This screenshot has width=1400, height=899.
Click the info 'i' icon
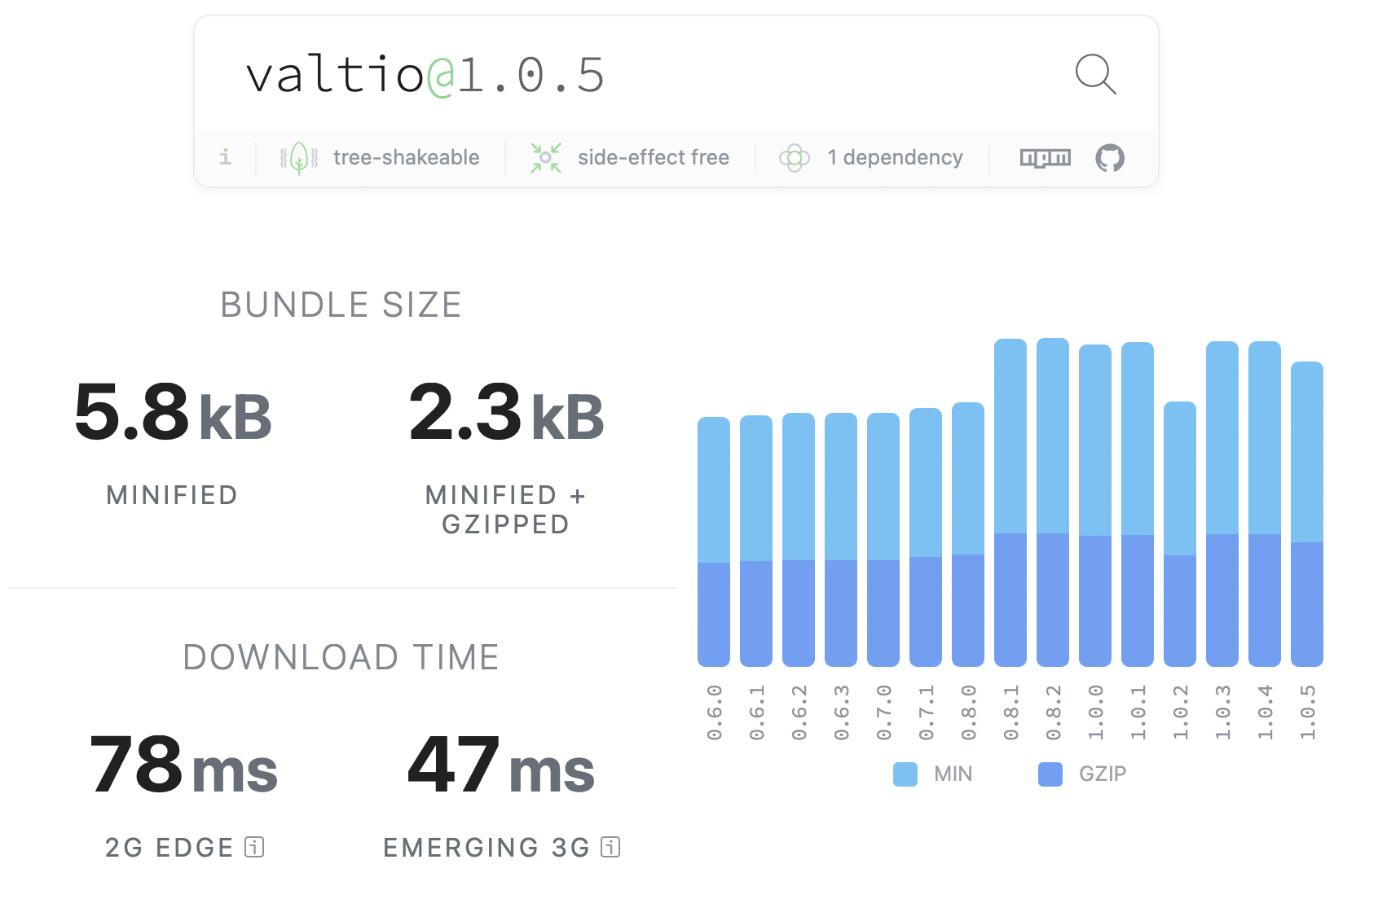click(225, 157)
